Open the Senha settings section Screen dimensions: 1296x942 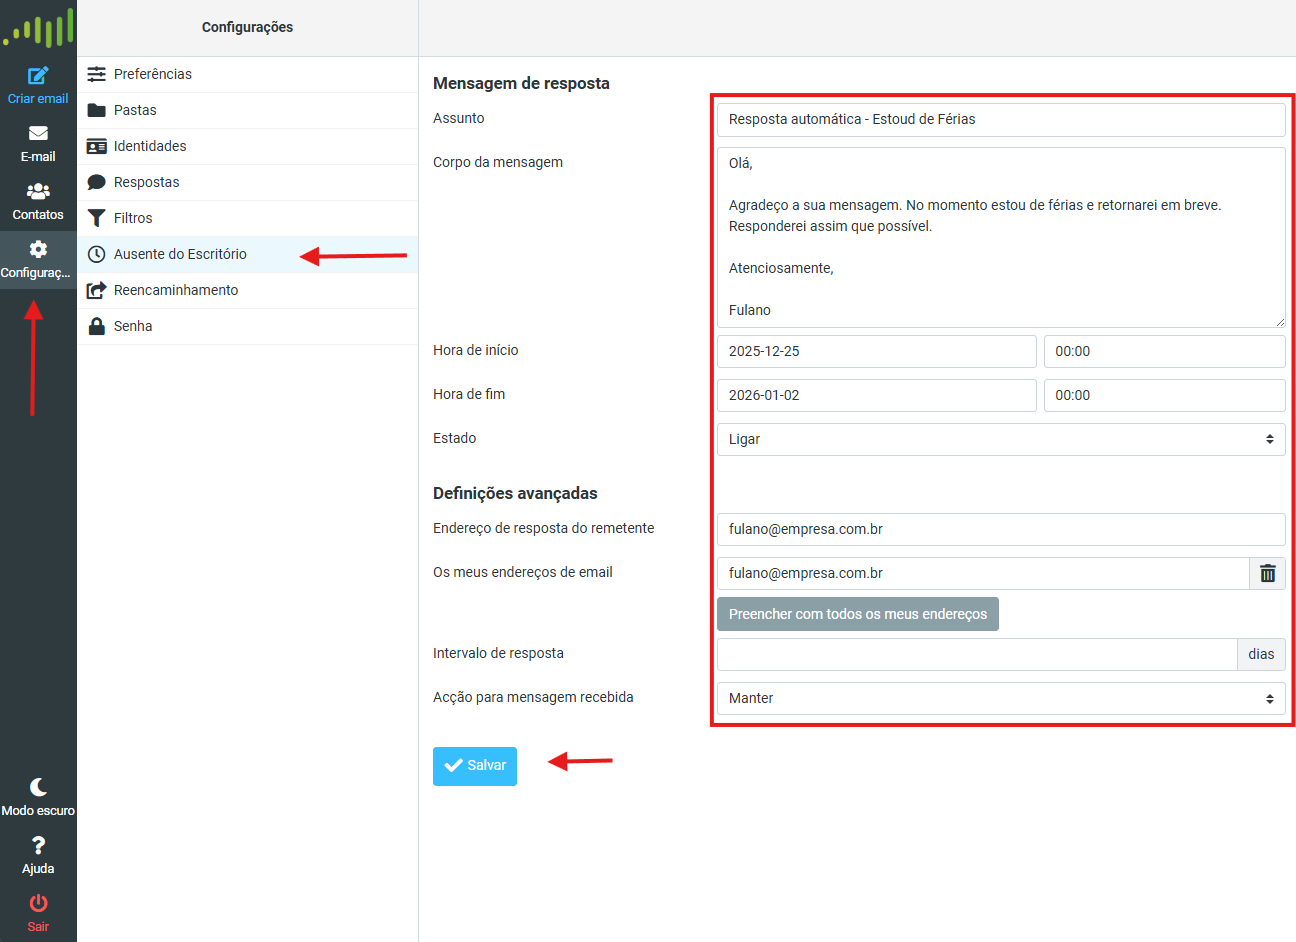133,326
